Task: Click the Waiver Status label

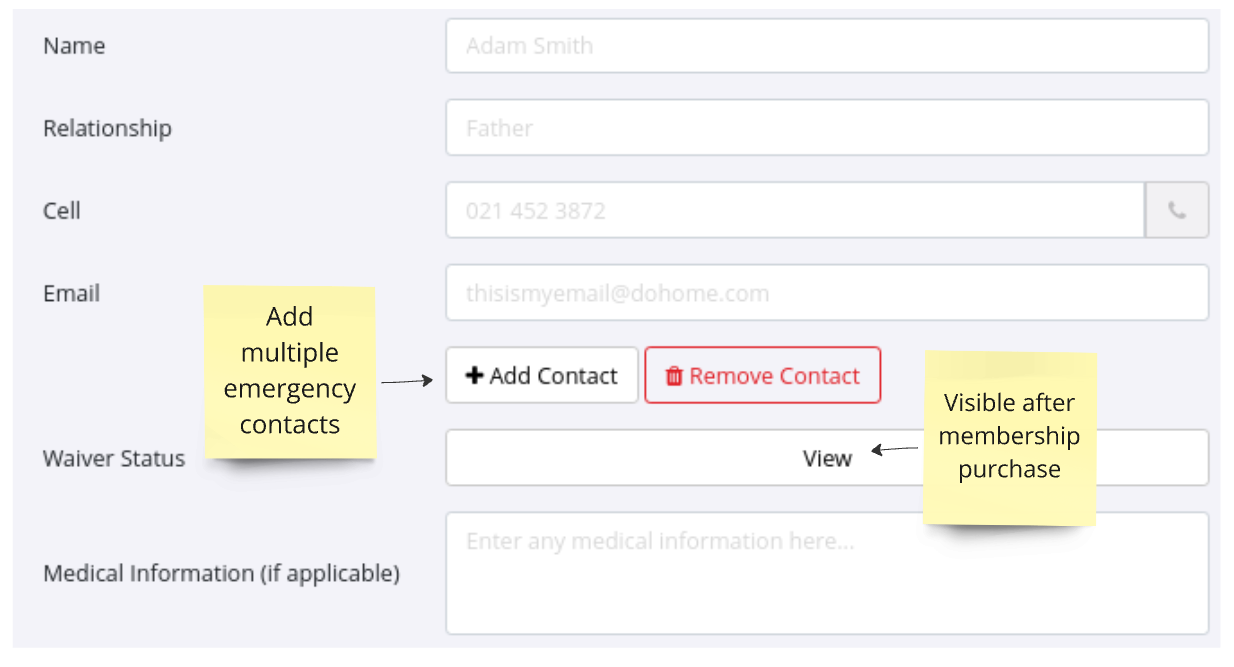Action: [x=114, y=459]
